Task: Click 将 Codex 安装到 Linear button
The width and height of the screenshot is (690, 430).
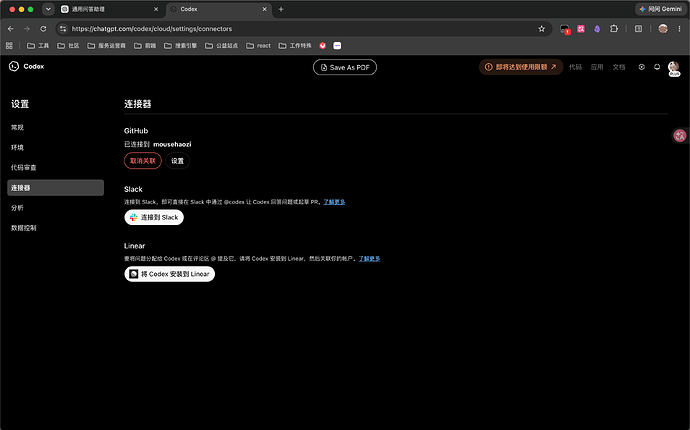Action: [169, 274]
